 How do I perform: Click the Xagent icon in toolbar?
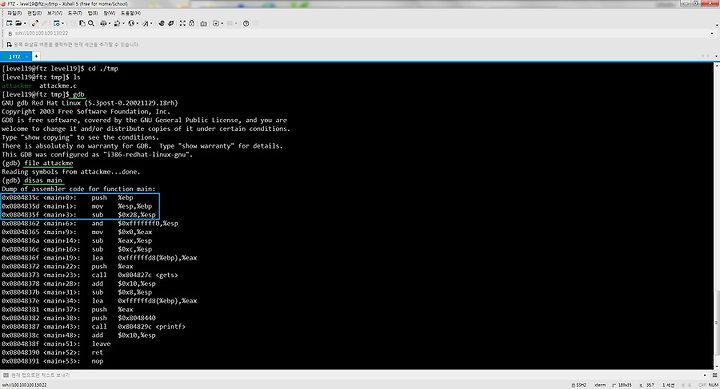(171, 23)
